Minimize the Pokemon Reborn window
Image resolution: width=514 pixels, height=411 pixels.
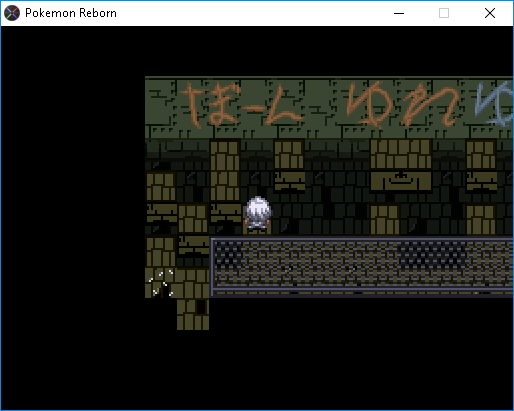click(x=399, y=13)
